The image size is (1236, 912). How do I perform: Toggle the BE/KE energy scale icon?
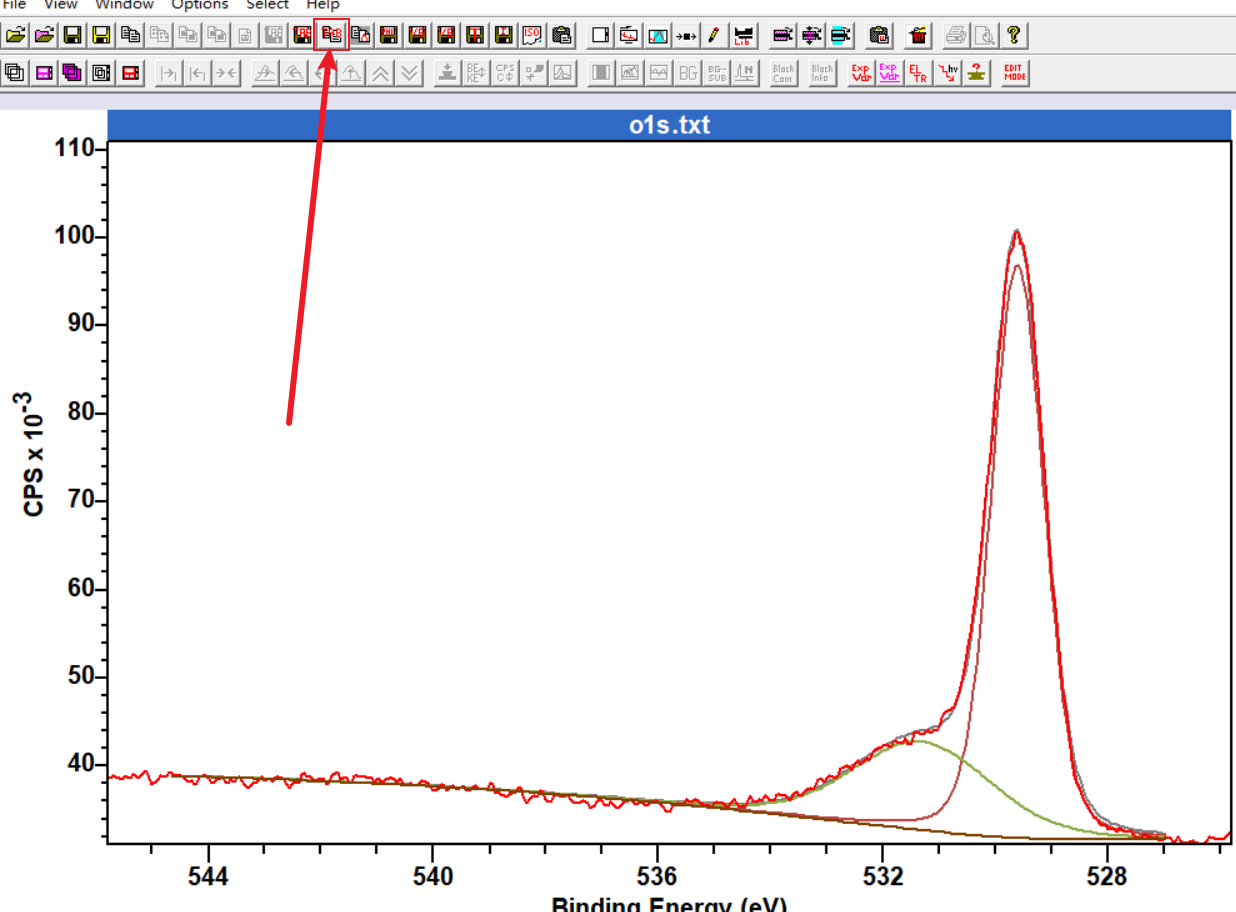click(x=475, y=73)
